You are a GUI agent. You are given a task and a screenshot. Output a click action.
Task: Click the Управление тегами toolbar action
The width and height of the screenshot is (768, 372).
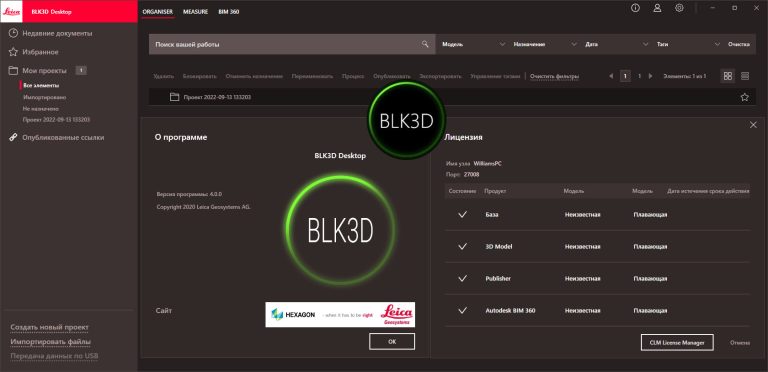click(495, 77)
